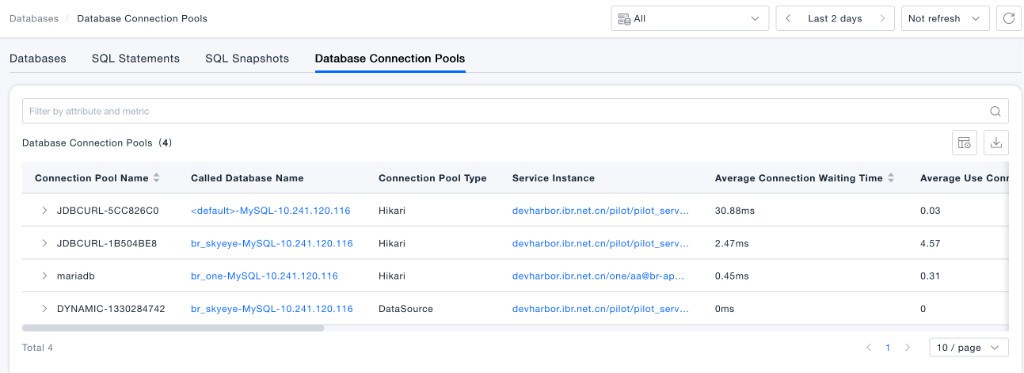Open service instance link in DYNAMIC-1330284742 row

(x=600, y=308)
